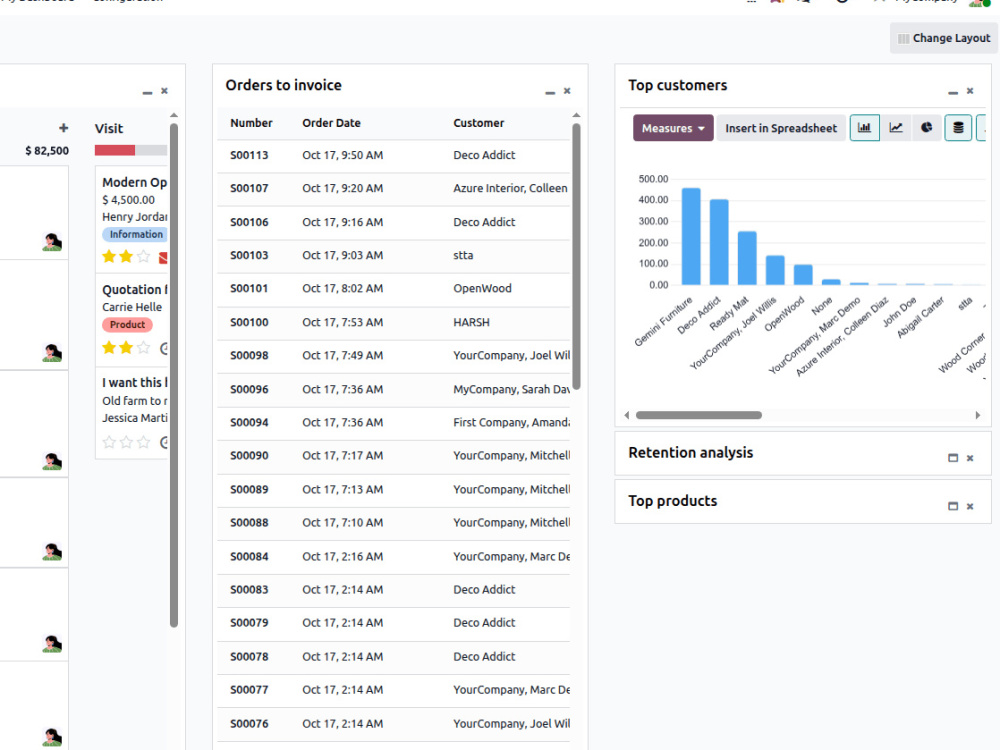Image resolution: width=1000 pixels, height=750 pixels.
Task: Open activity clock on I want this card
Action: (x=164, y=442)
